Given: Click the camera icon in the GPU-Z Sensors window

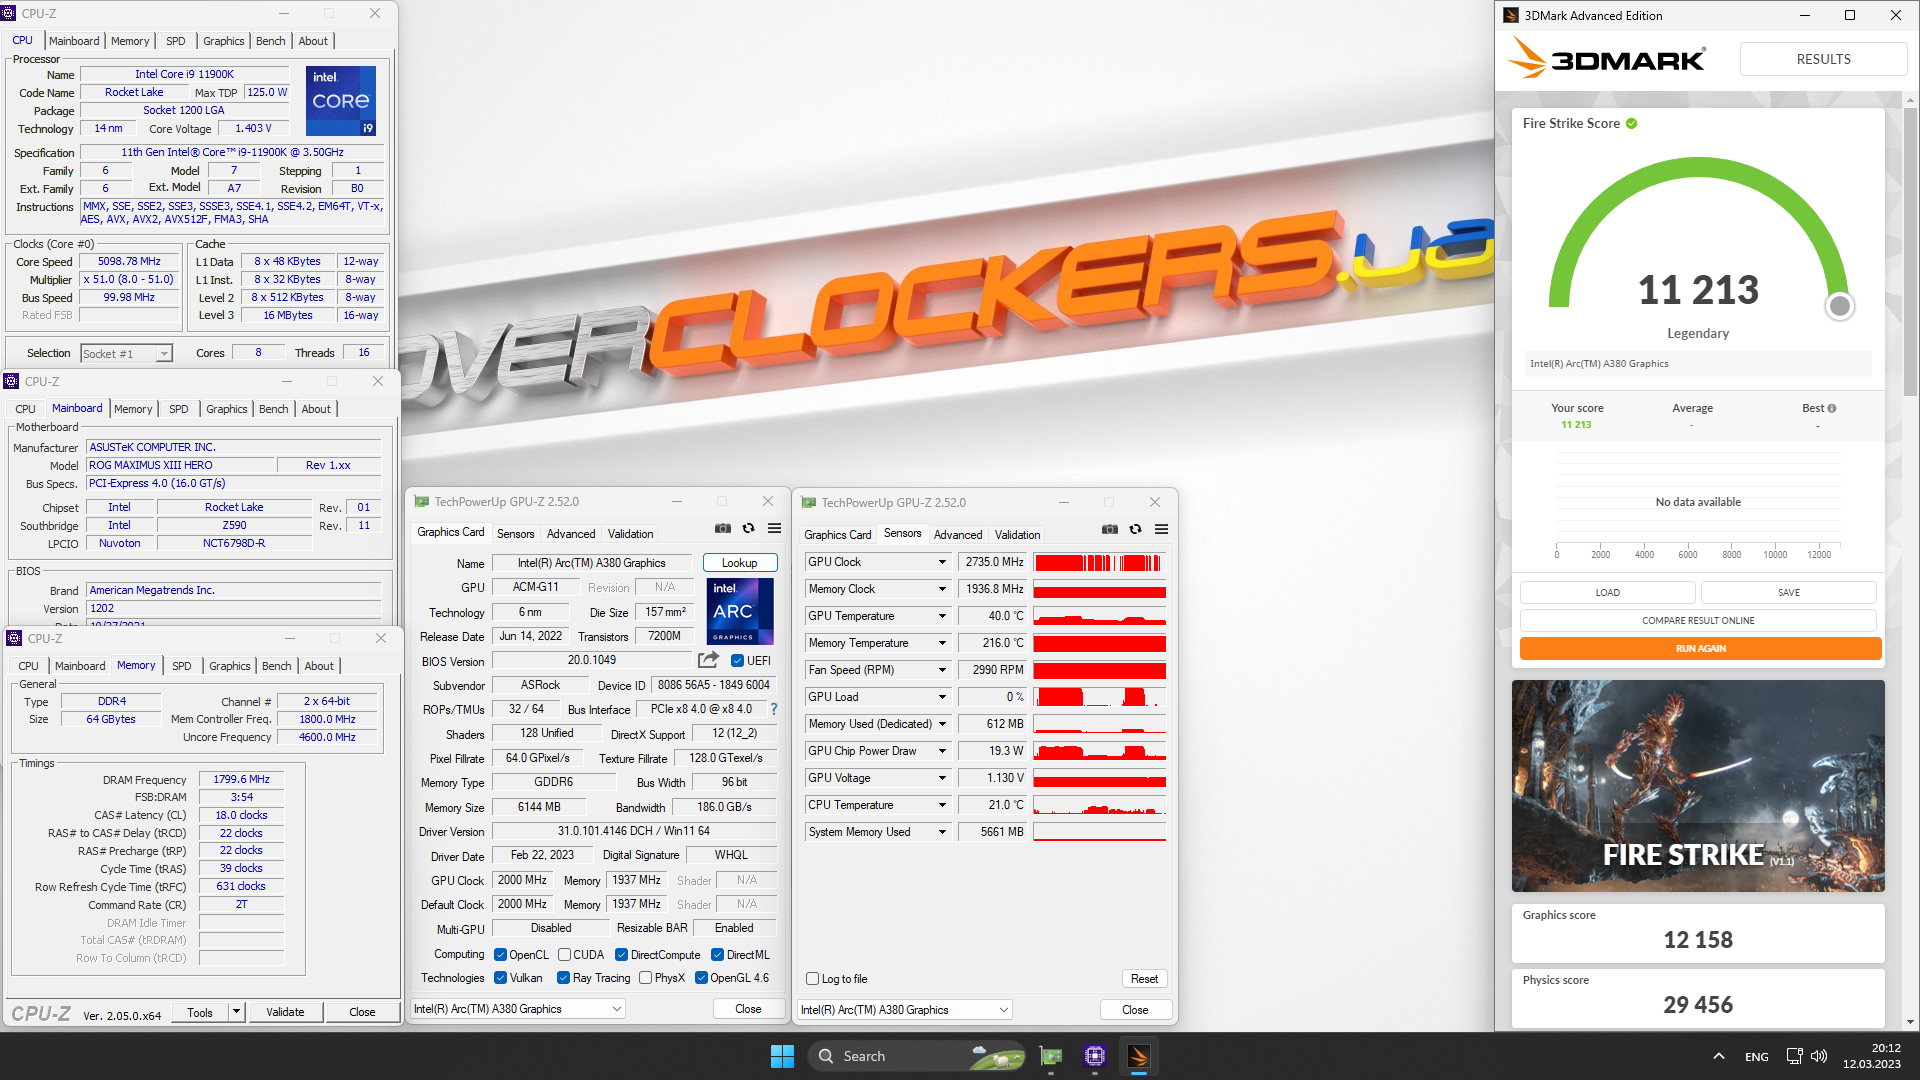Looking at the screenshot, I should pyautogui.click(x=1110, y=529).
